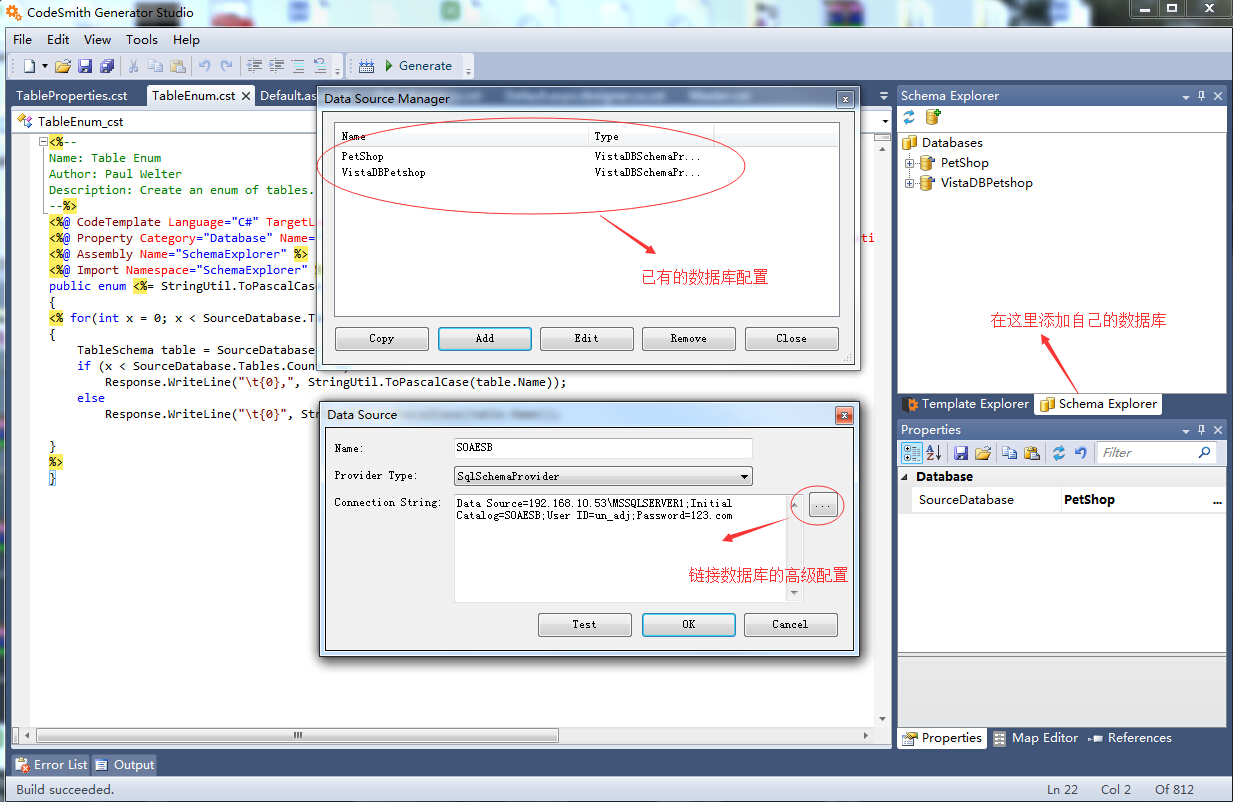Expand the VistaDBPetshop database node
The height and width of the screenshot is (802, 1233).
(x=909, y=183)
